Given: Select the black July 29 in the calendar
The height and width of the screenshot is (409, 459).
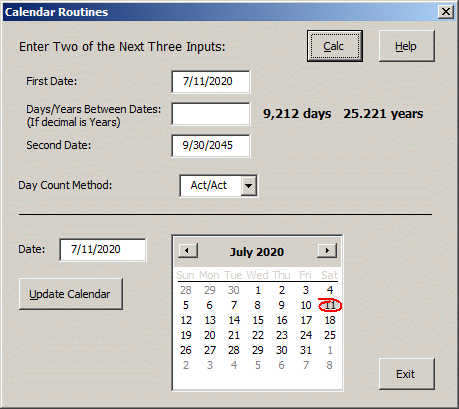Looking at the screenshot, I should (x=258, y=350).
